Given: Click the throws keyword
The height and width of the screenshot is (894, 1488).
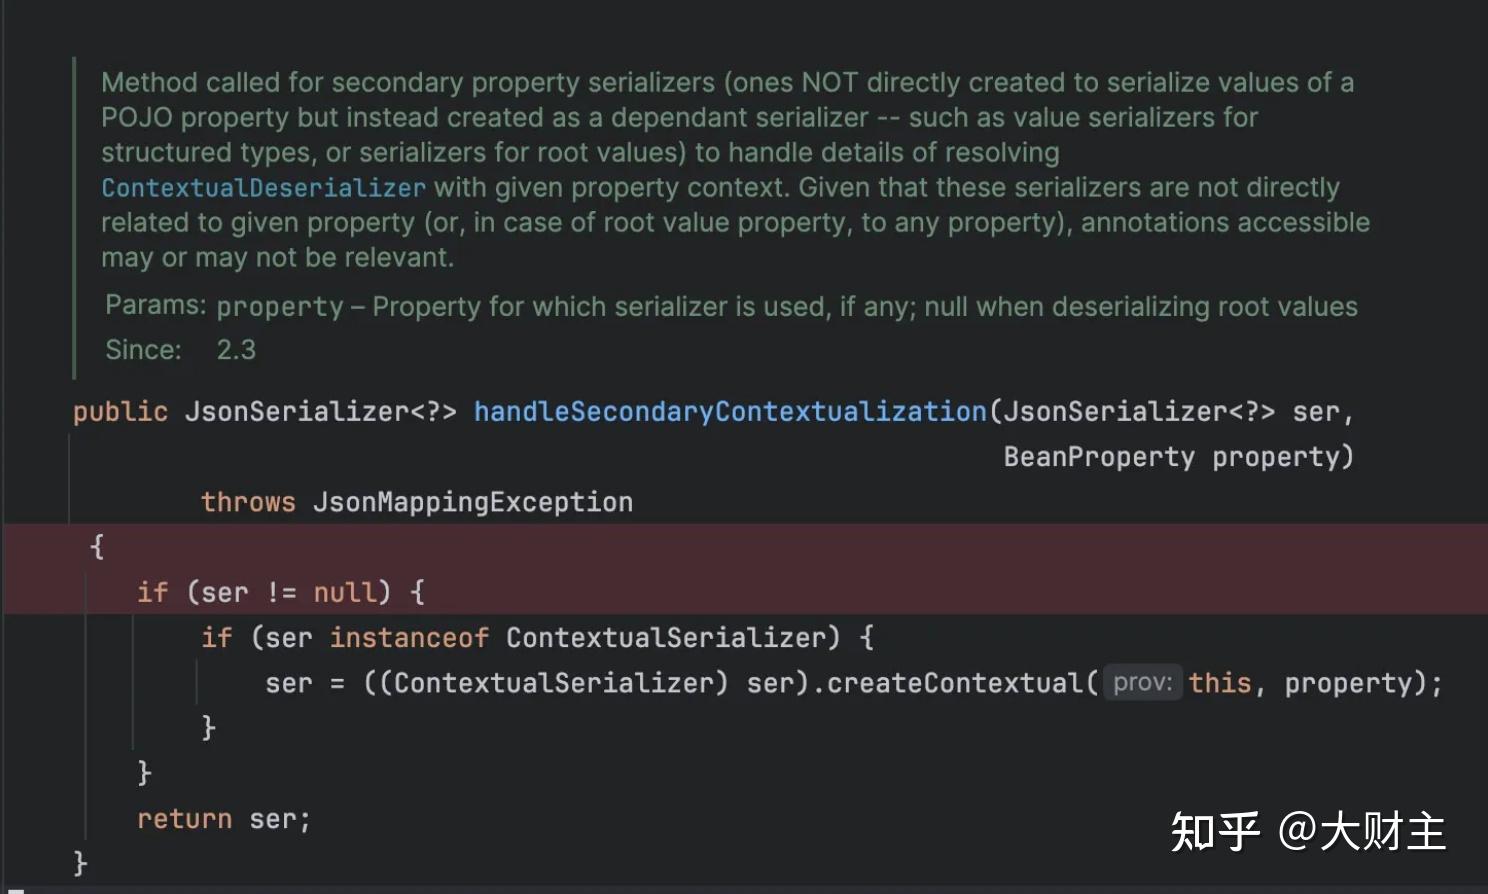Looking at the screenshot, I should 248,501.
